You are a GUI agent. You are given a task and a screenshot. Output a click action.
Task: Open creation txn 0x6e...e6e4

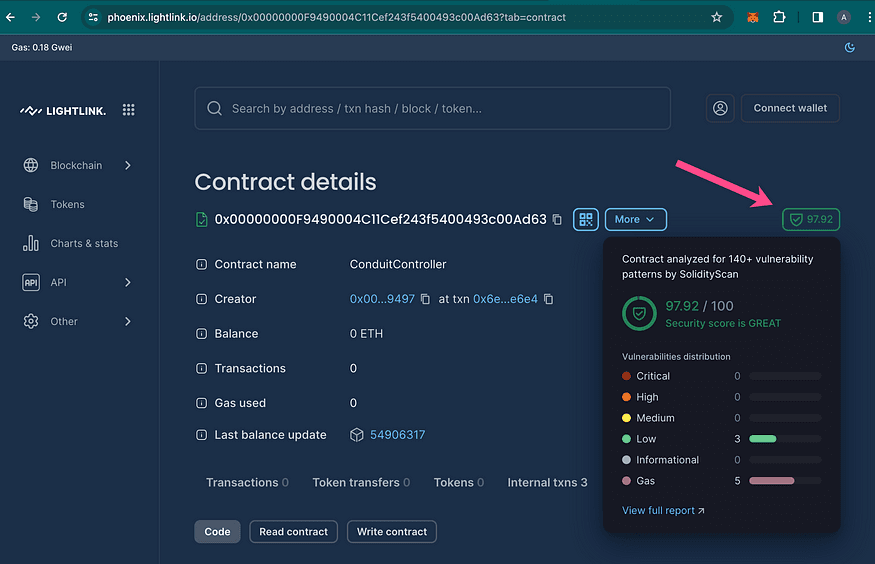(x=506, y=299)
